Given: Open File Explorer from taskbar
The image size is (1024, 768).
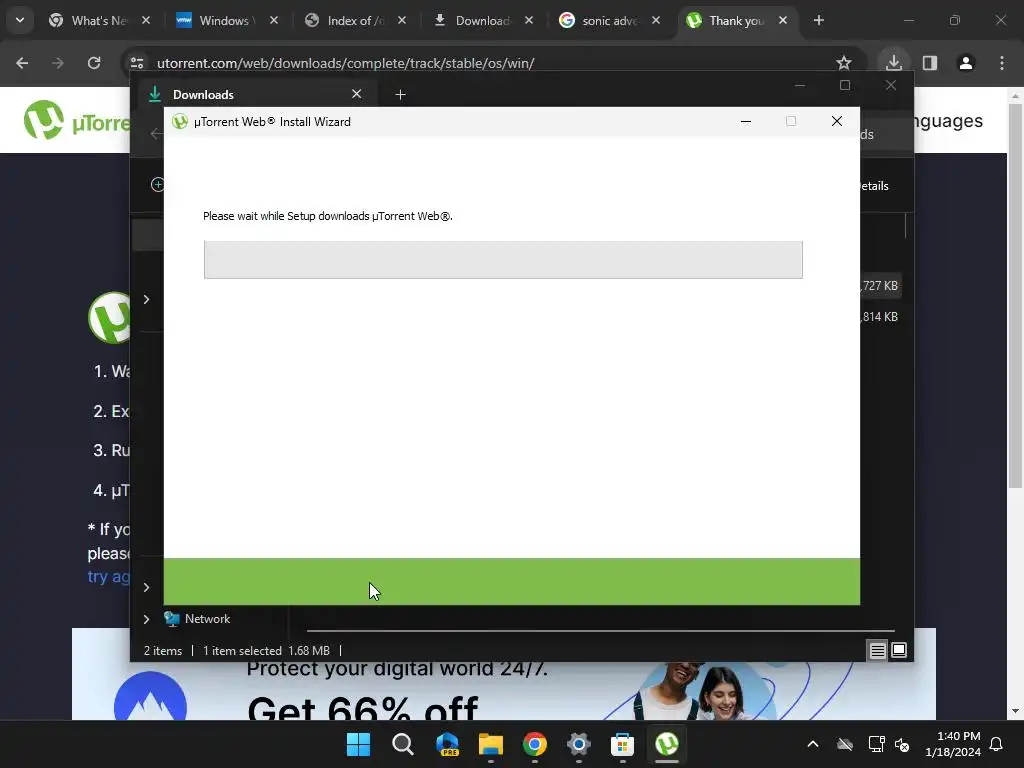Looking at the screenshot, I should 490,744.
